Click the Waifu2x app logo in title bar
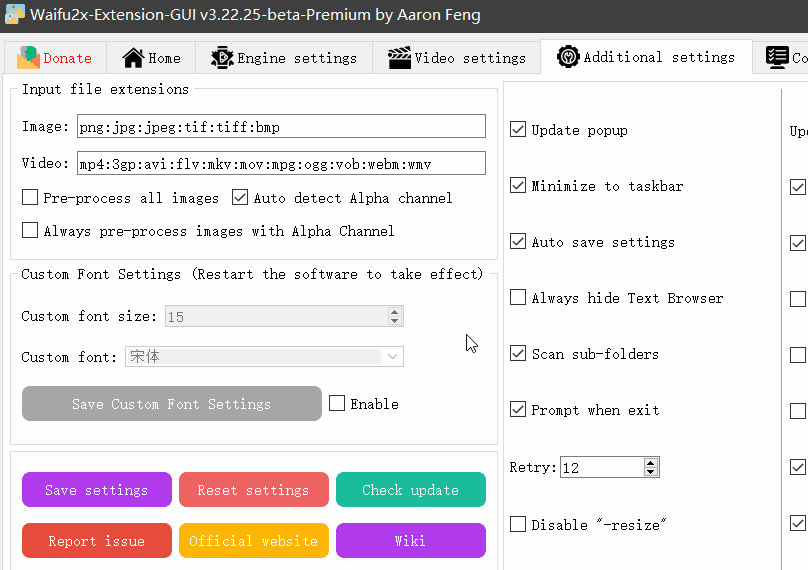The image size is (808, 570). tap(14, 14)
